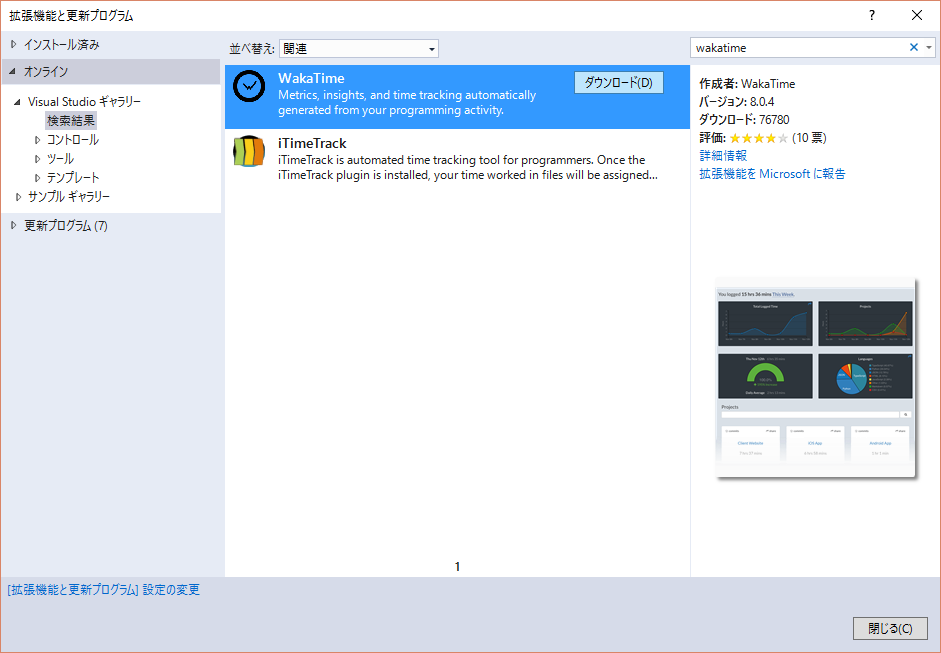Click the WakaTime dashboard preview thumbnail

[815, 378]
